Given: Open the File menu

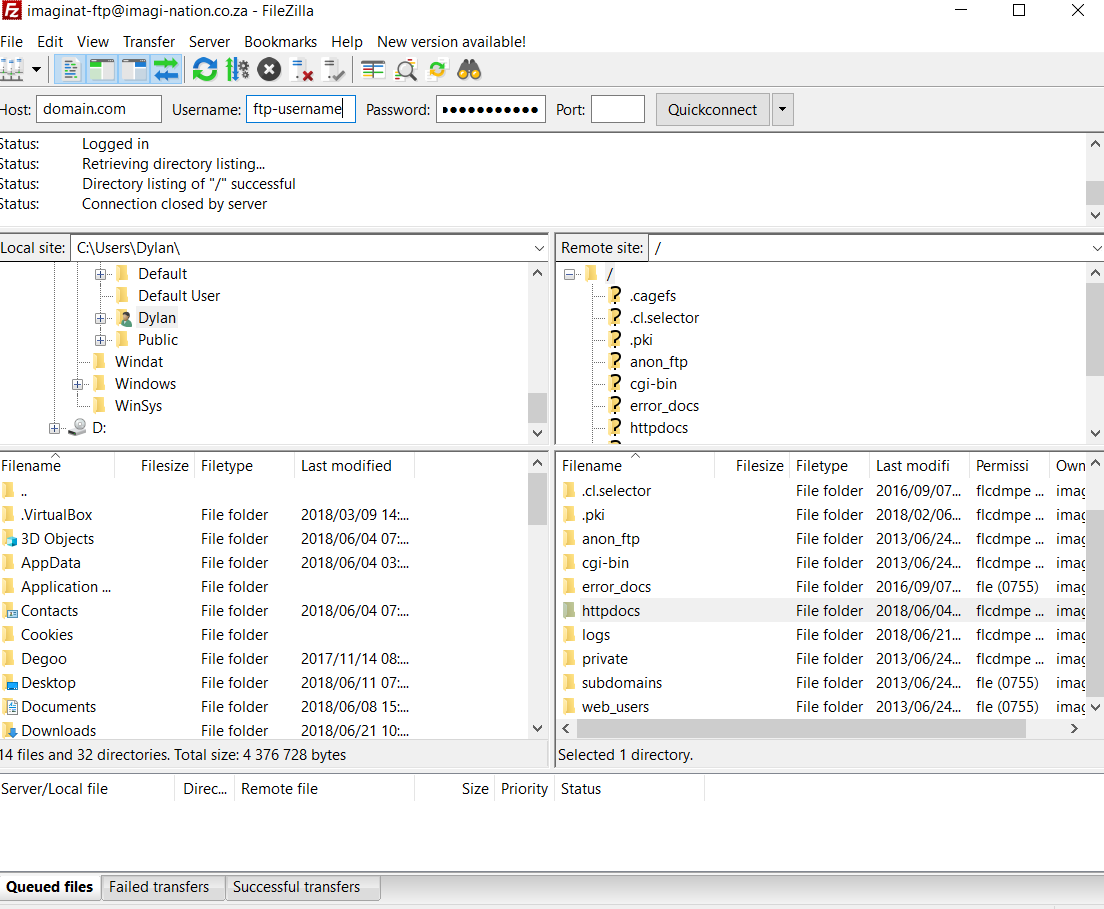Looking at the screenshot, I should 11,42.
